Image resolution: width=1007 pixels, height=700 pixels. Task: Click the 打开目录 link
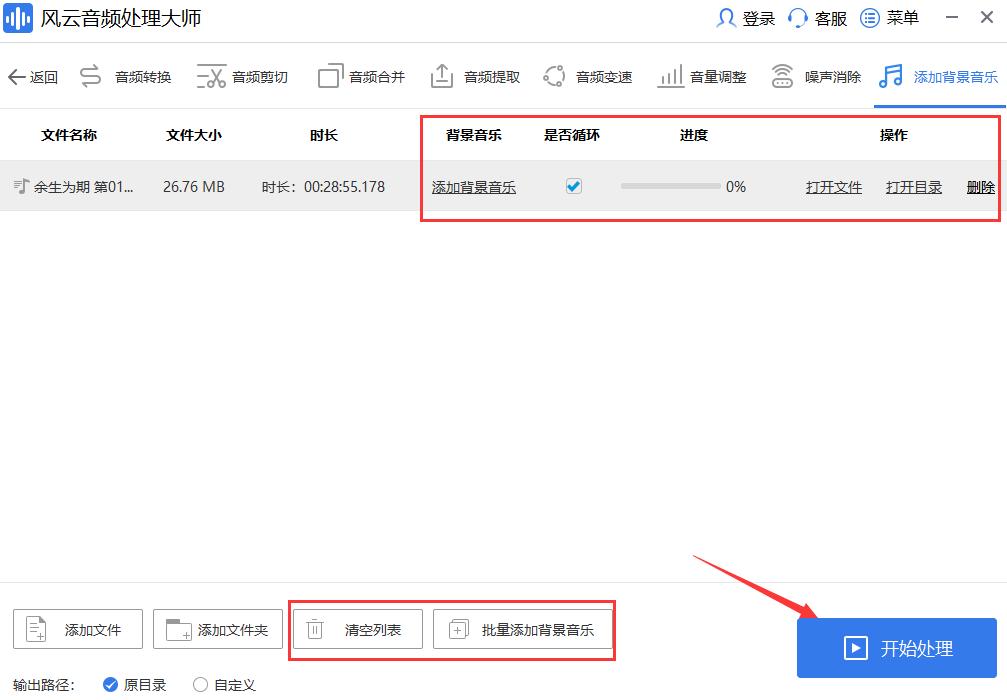[913, 186]
